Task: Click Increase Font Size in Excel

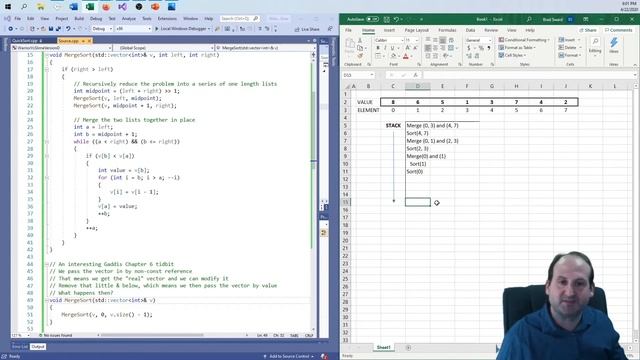Action: pos(407,48)
